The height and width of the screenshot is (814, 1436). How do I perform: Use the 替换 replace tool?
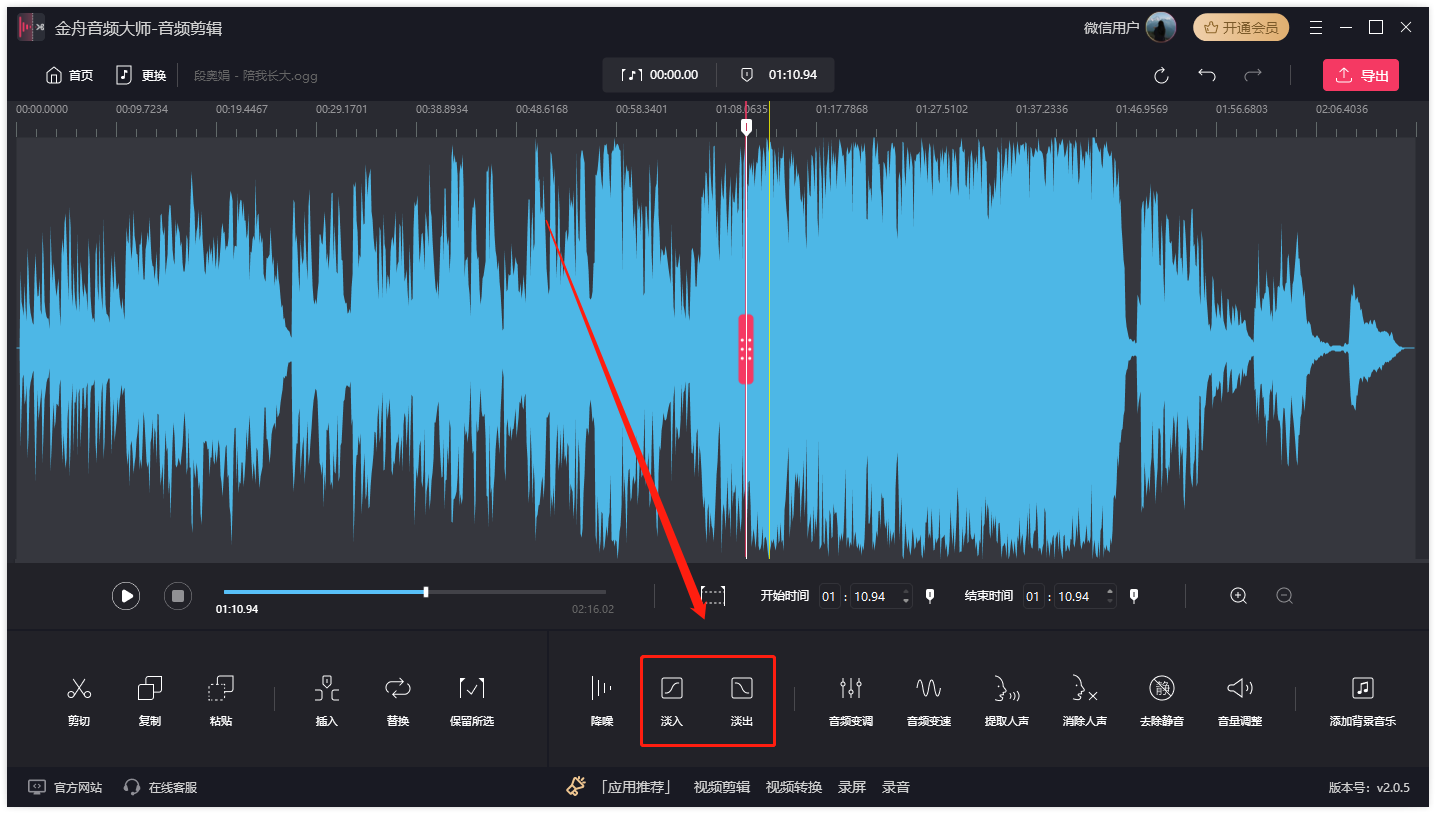click(x=398, y=700)
